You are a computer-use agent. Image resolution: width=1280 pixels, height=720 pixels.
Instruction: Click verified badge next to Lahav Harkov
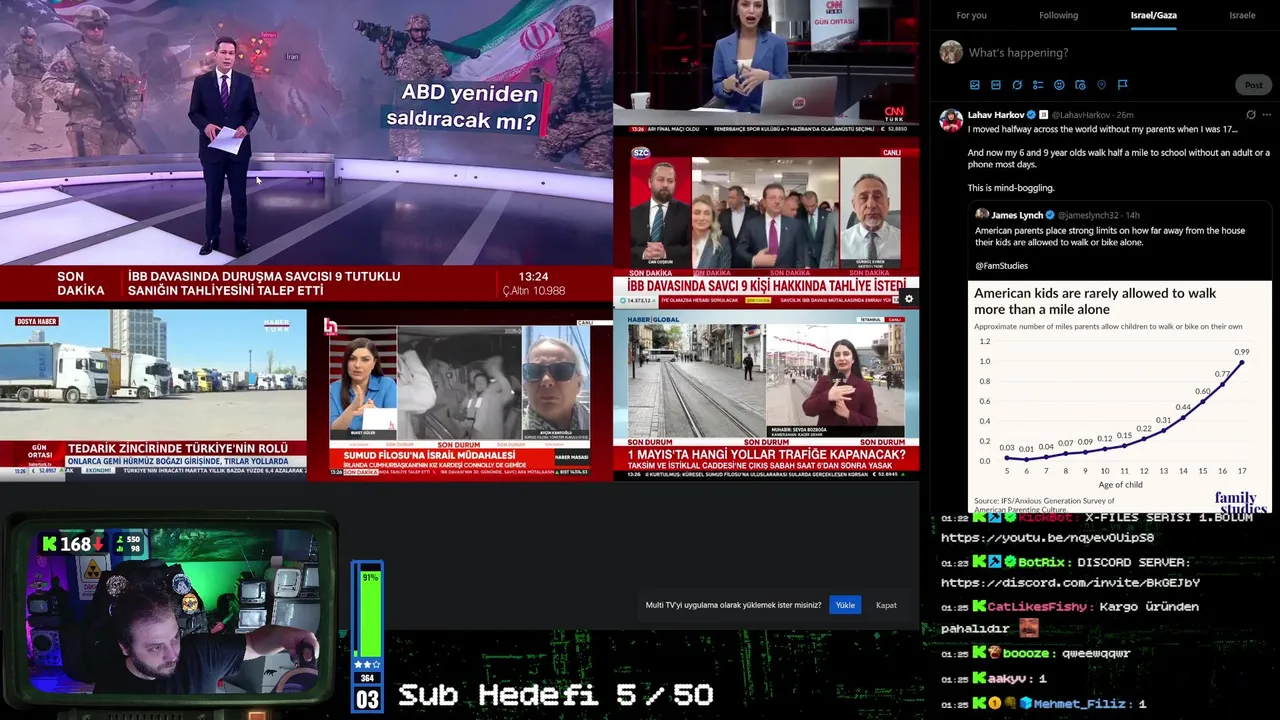(x=1031, y=115)
